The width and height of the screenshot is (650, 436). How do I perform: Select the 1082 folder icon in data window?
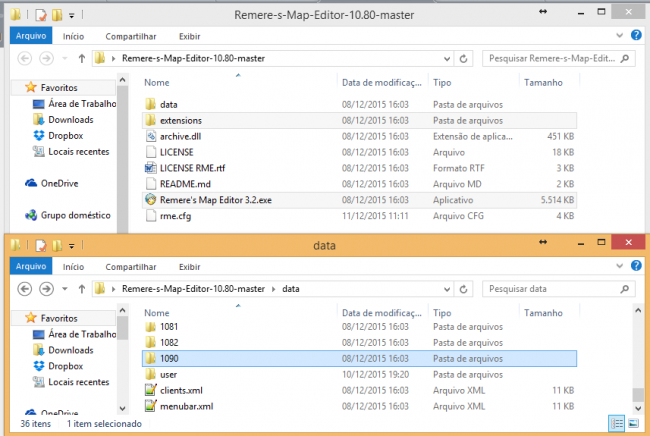(x=150, y=342)
